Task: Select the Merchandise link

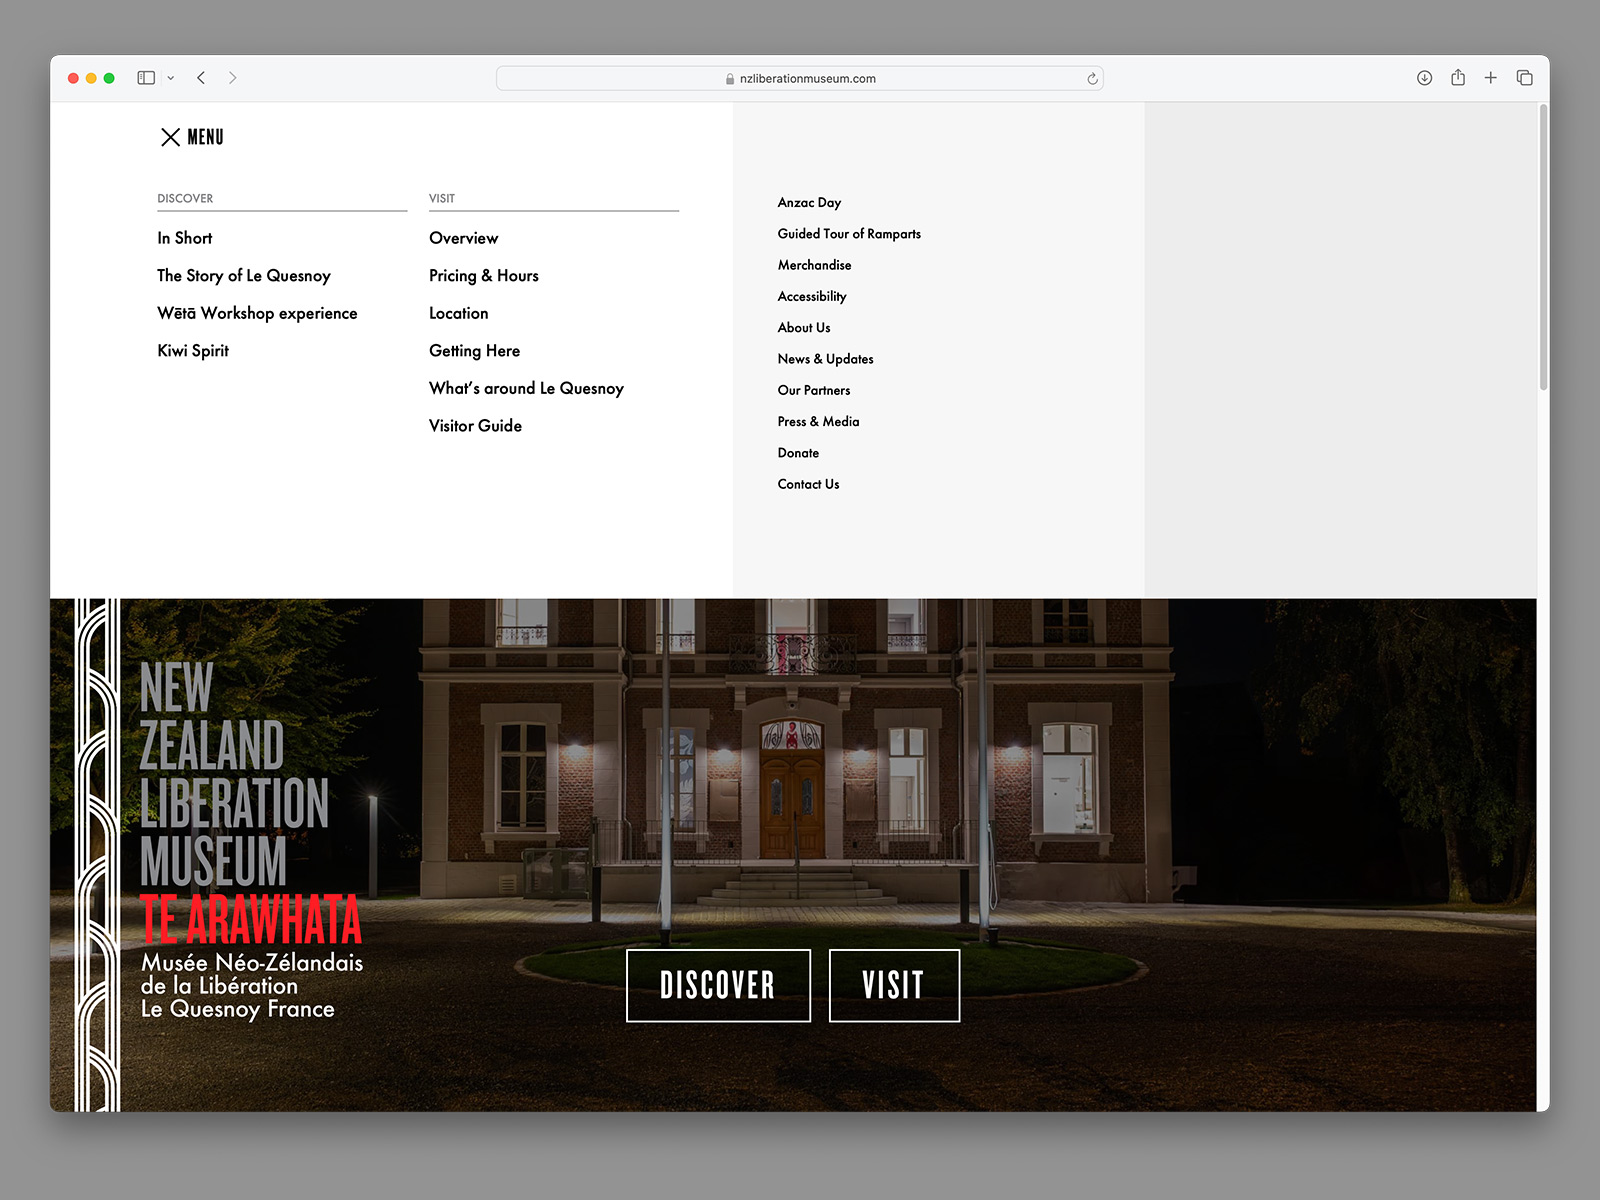Action: 815,265
